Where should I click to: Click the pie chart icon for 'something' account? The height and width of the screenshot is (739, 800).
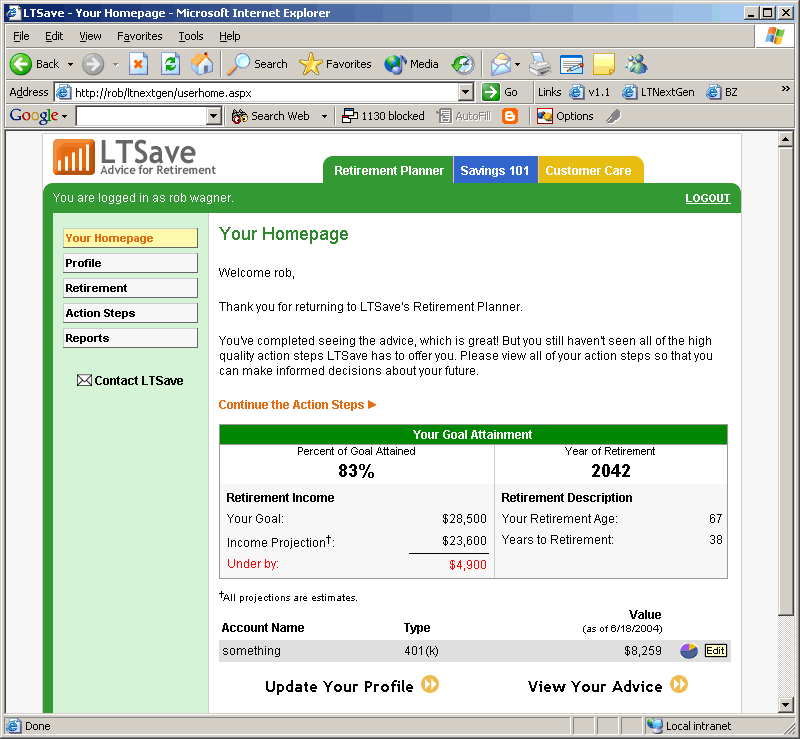(688, 651)
